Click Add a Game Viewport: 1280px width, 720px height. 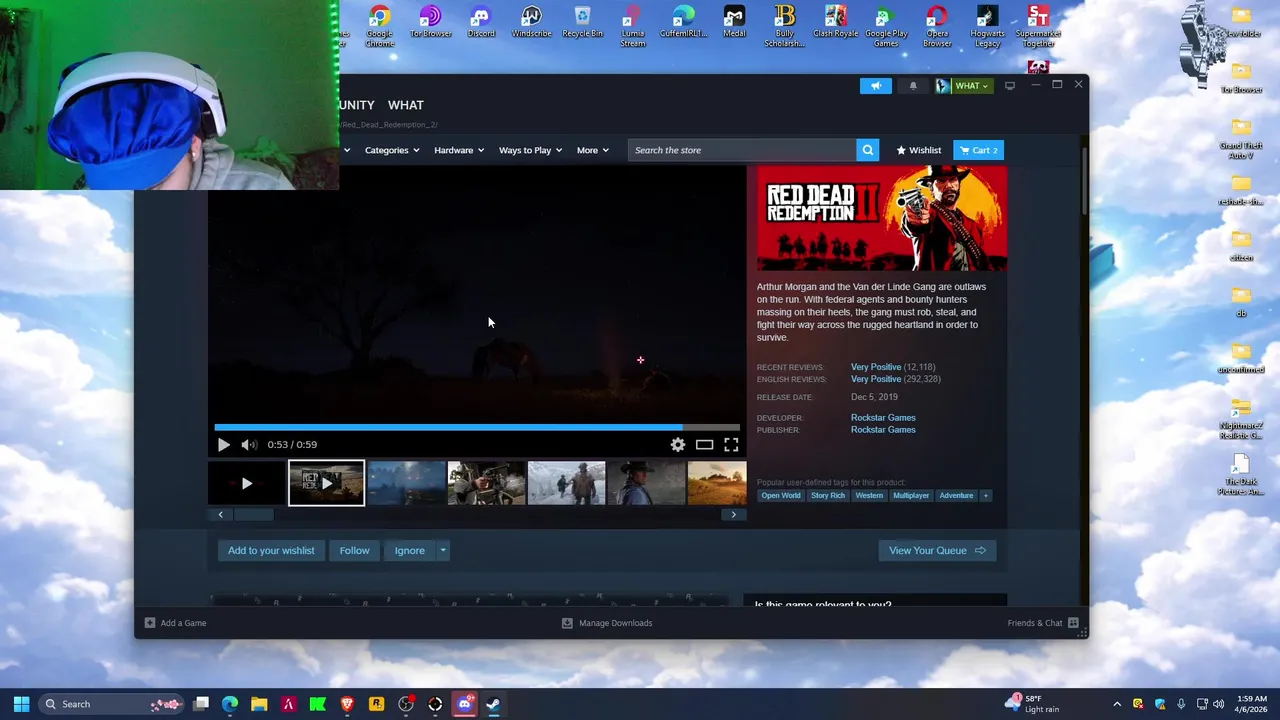(176, 623)
